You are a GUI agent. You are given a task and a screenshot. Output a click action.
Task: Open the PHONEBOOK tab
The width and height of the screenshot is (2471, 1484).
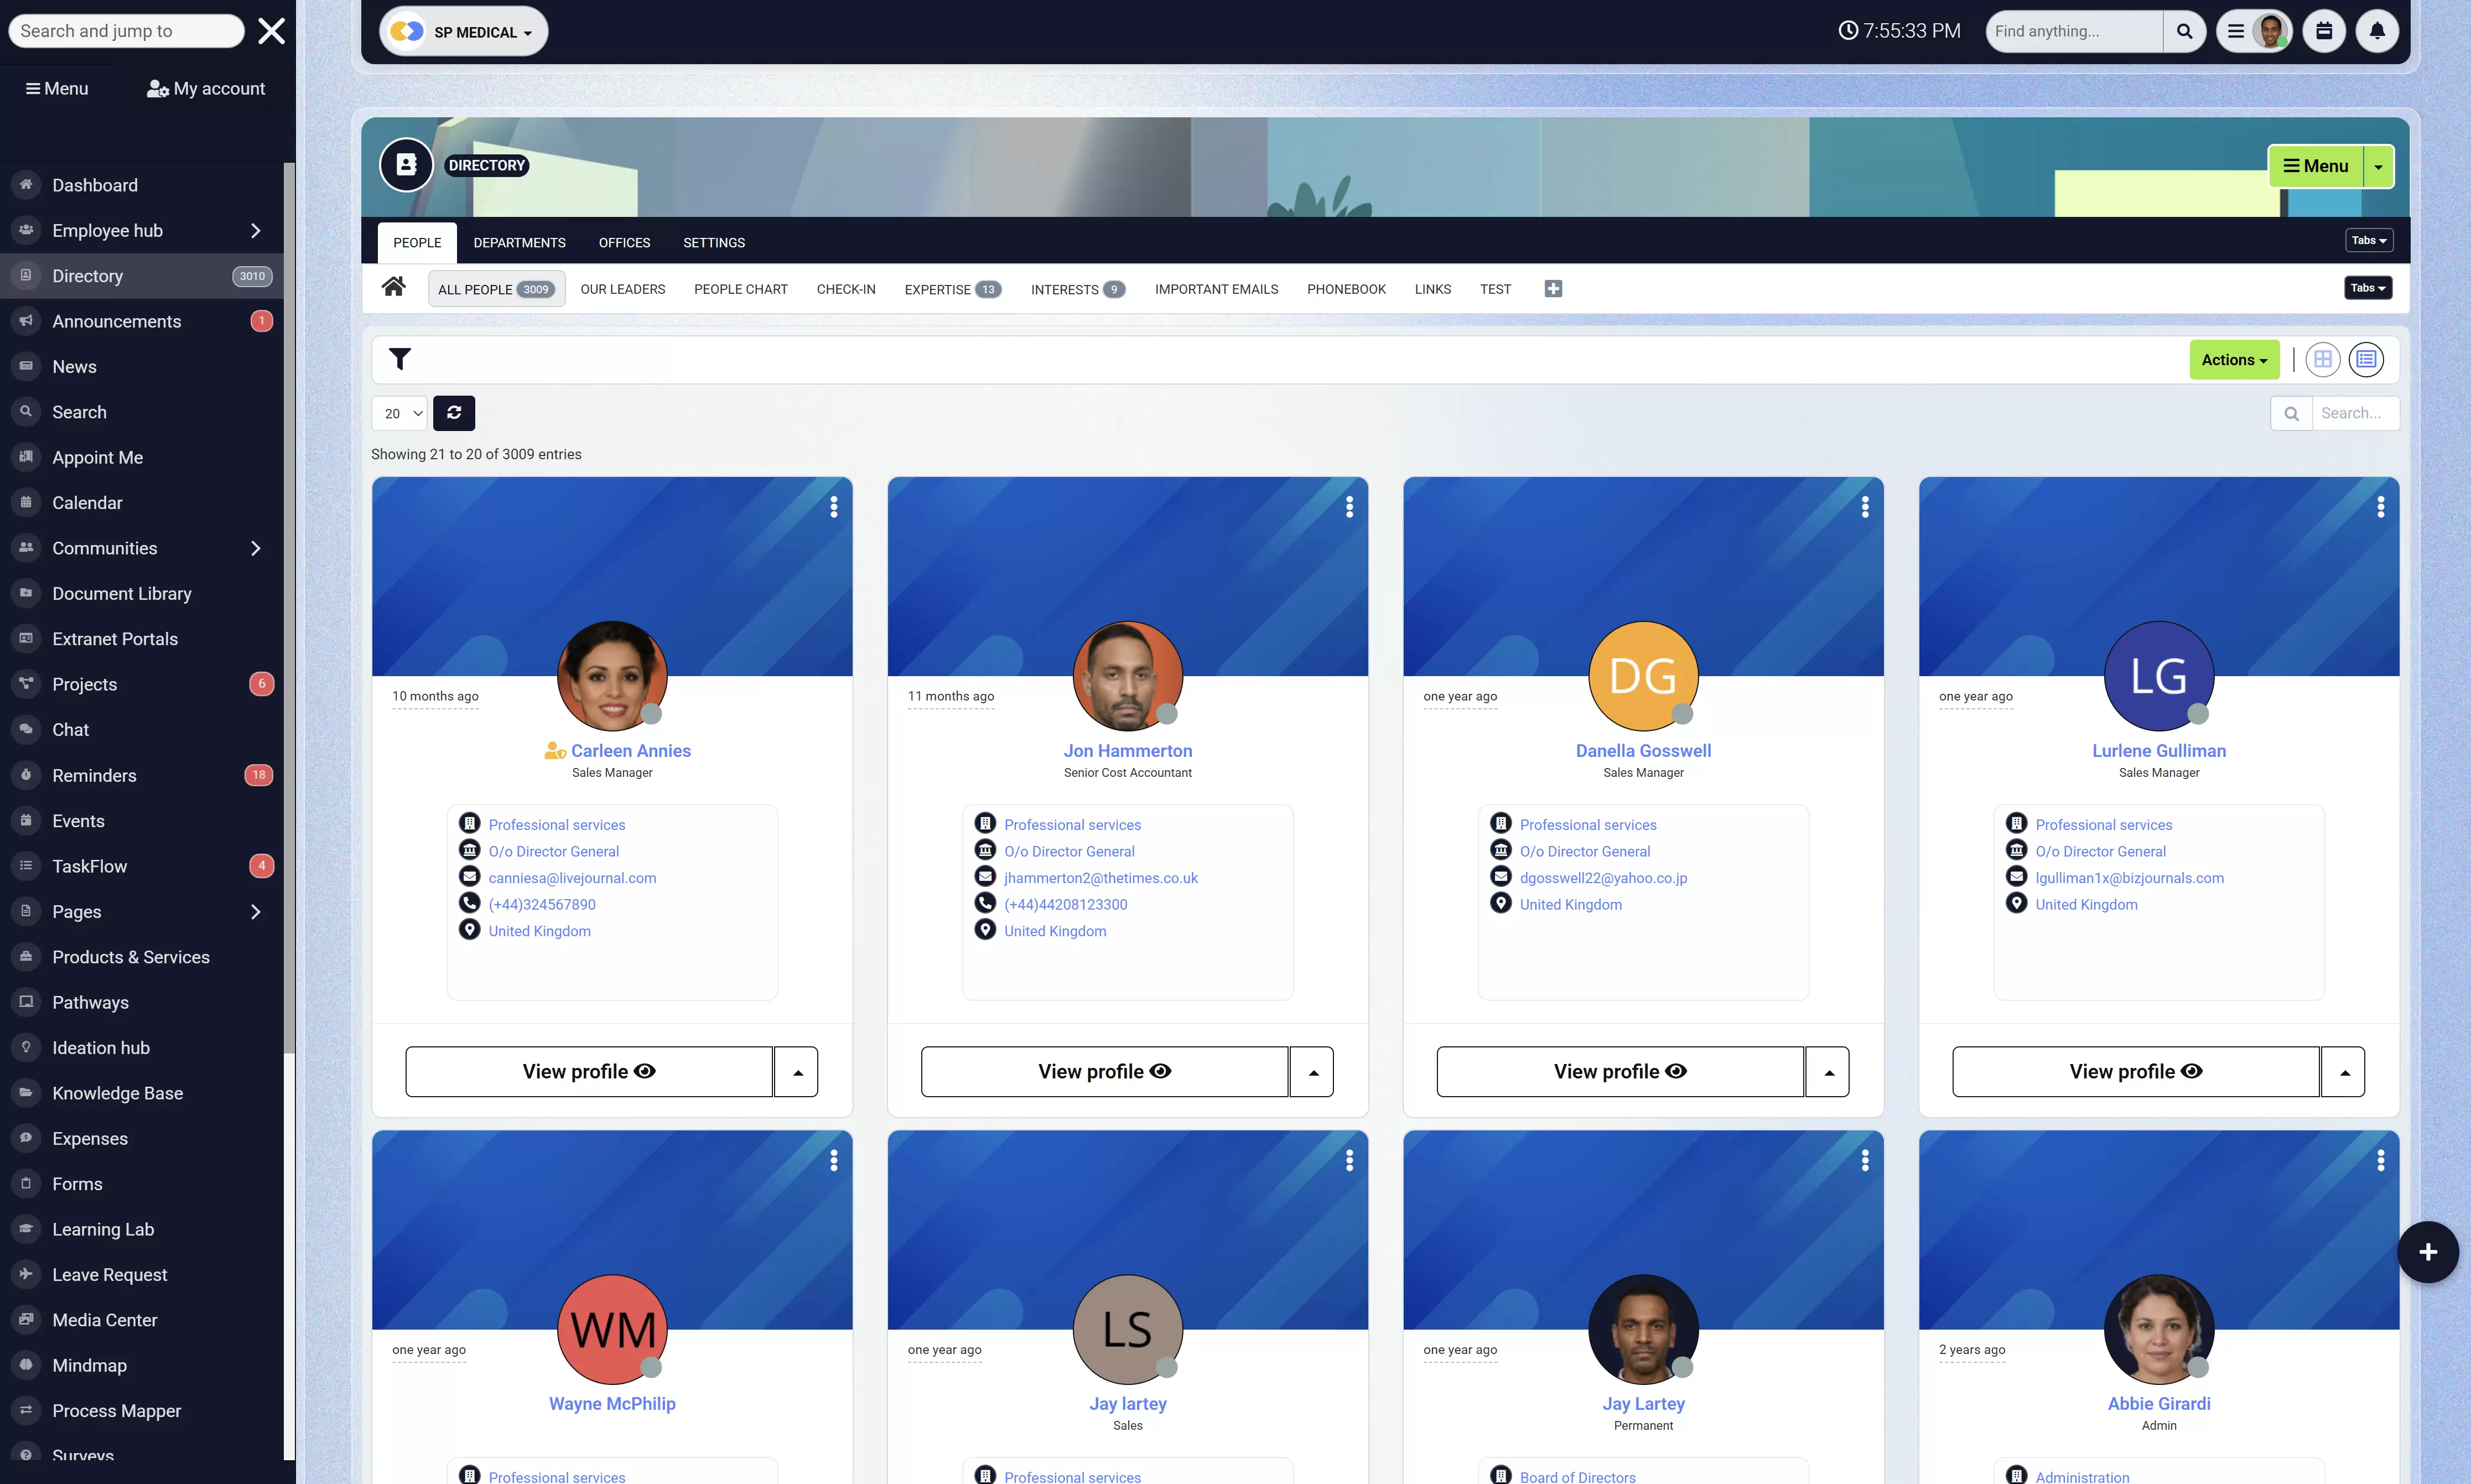1346,289
